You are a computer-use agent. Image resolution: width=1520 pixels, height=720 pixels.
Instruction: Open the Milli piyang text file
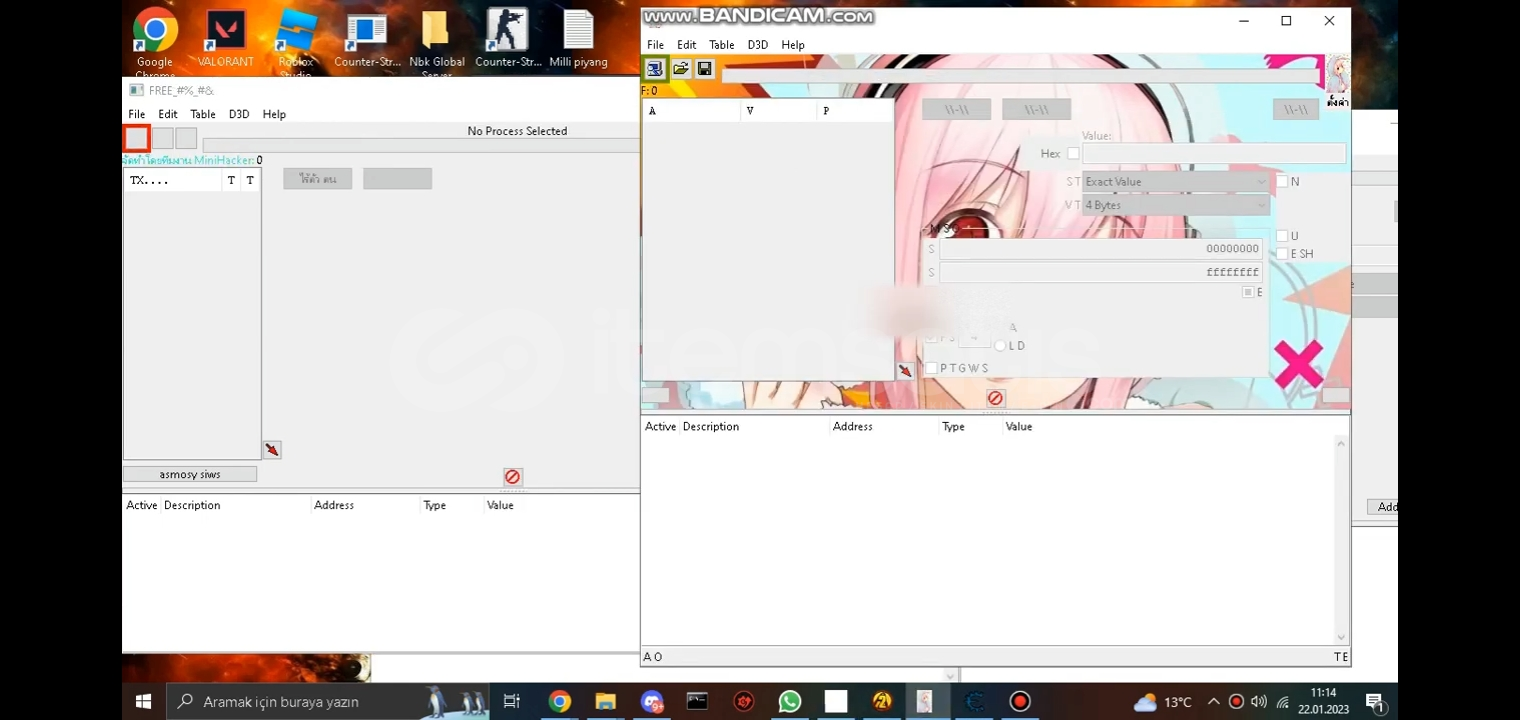point(578,40)
